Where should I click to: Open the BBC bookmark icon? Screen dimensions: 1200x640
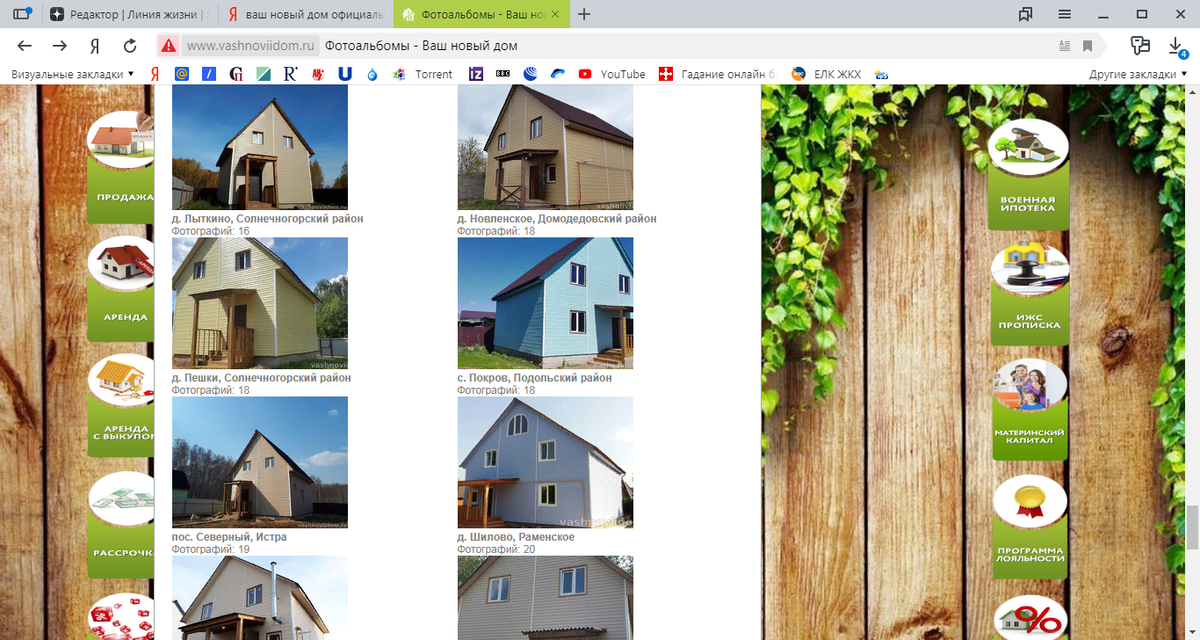(503, 74)
